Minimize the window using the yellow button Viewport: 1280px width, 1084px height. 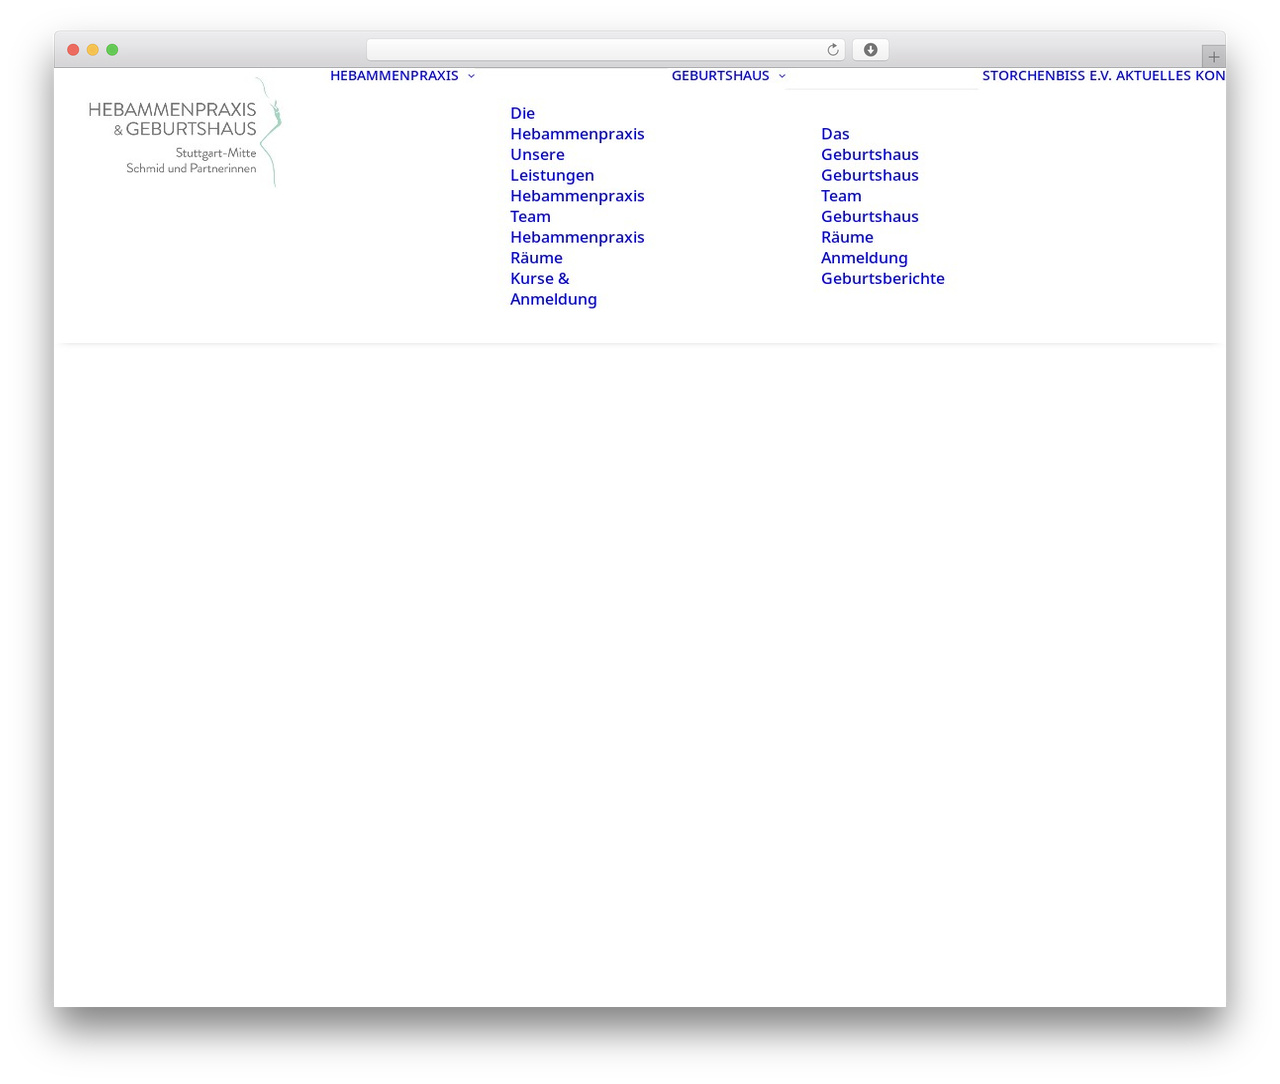click(93, 50)
